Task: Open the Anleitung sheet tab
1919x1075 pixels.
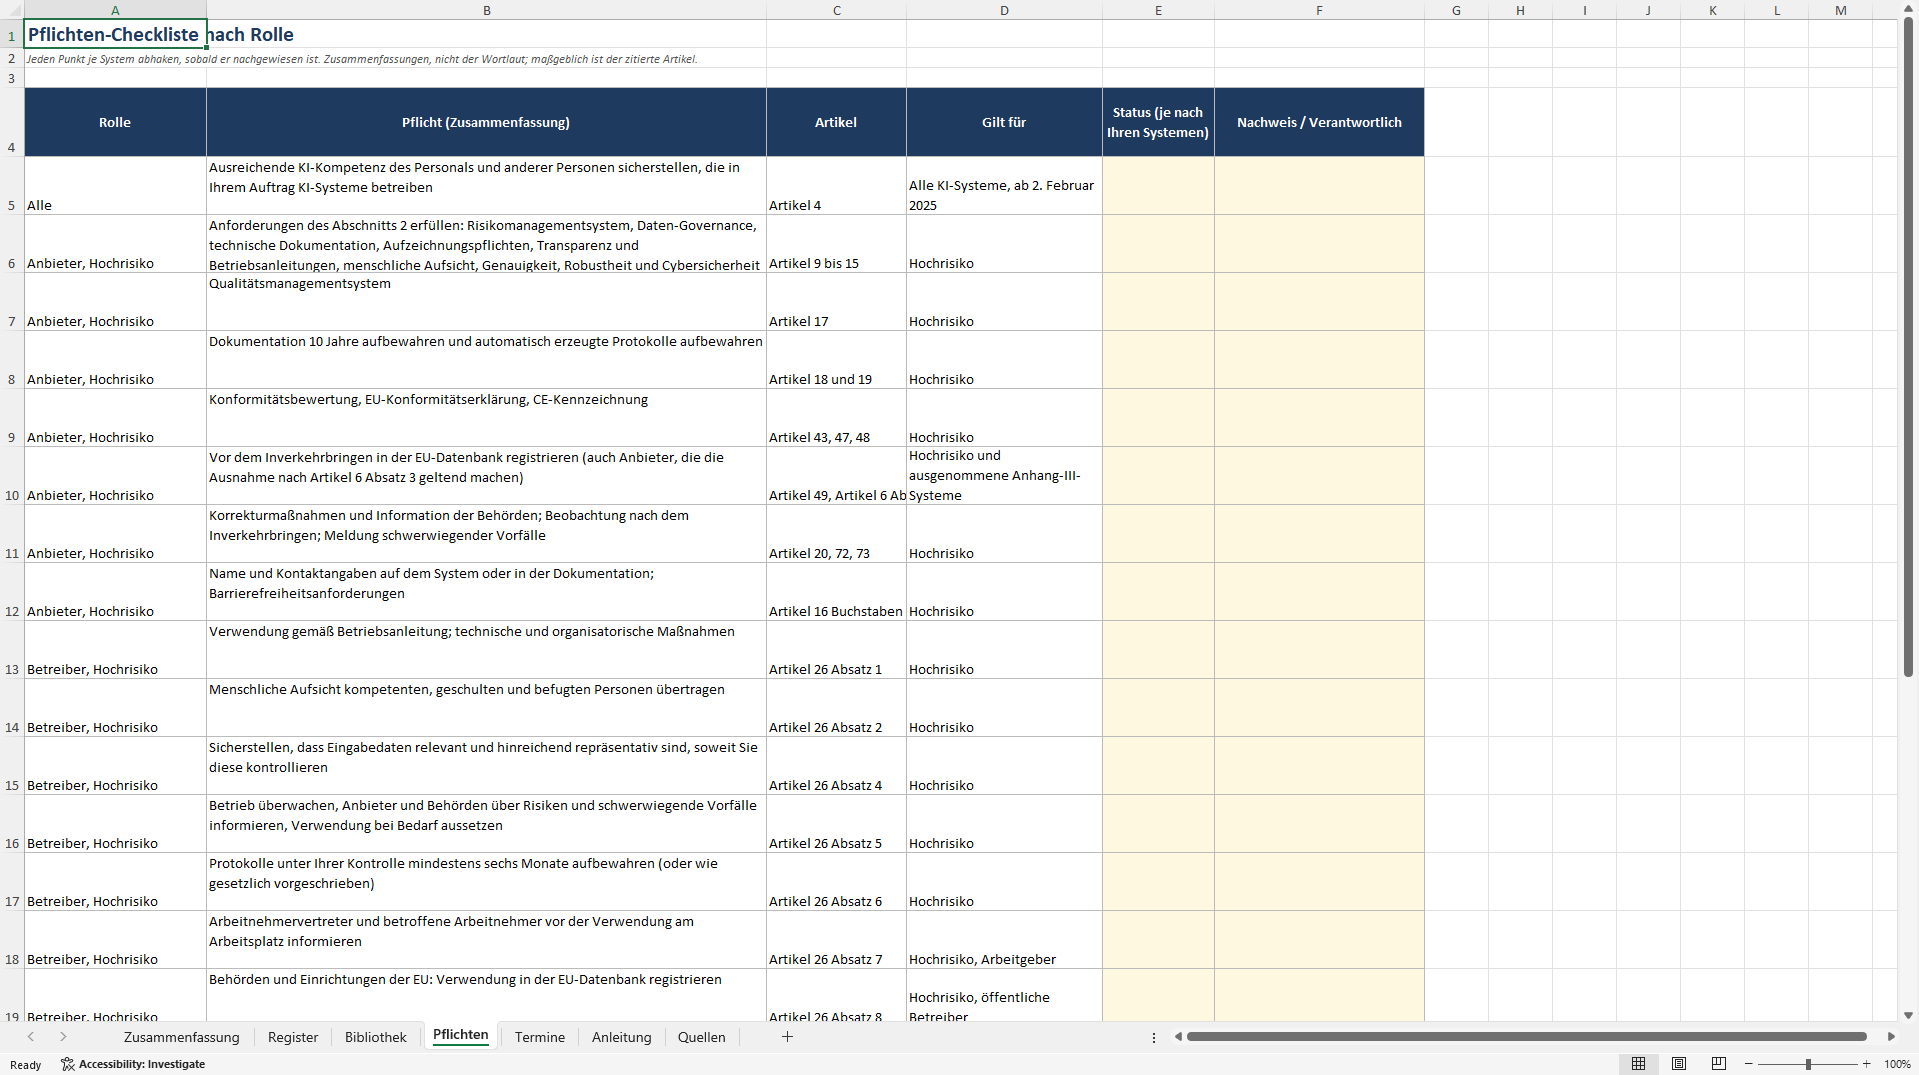Action: (x=622, y=1037)
